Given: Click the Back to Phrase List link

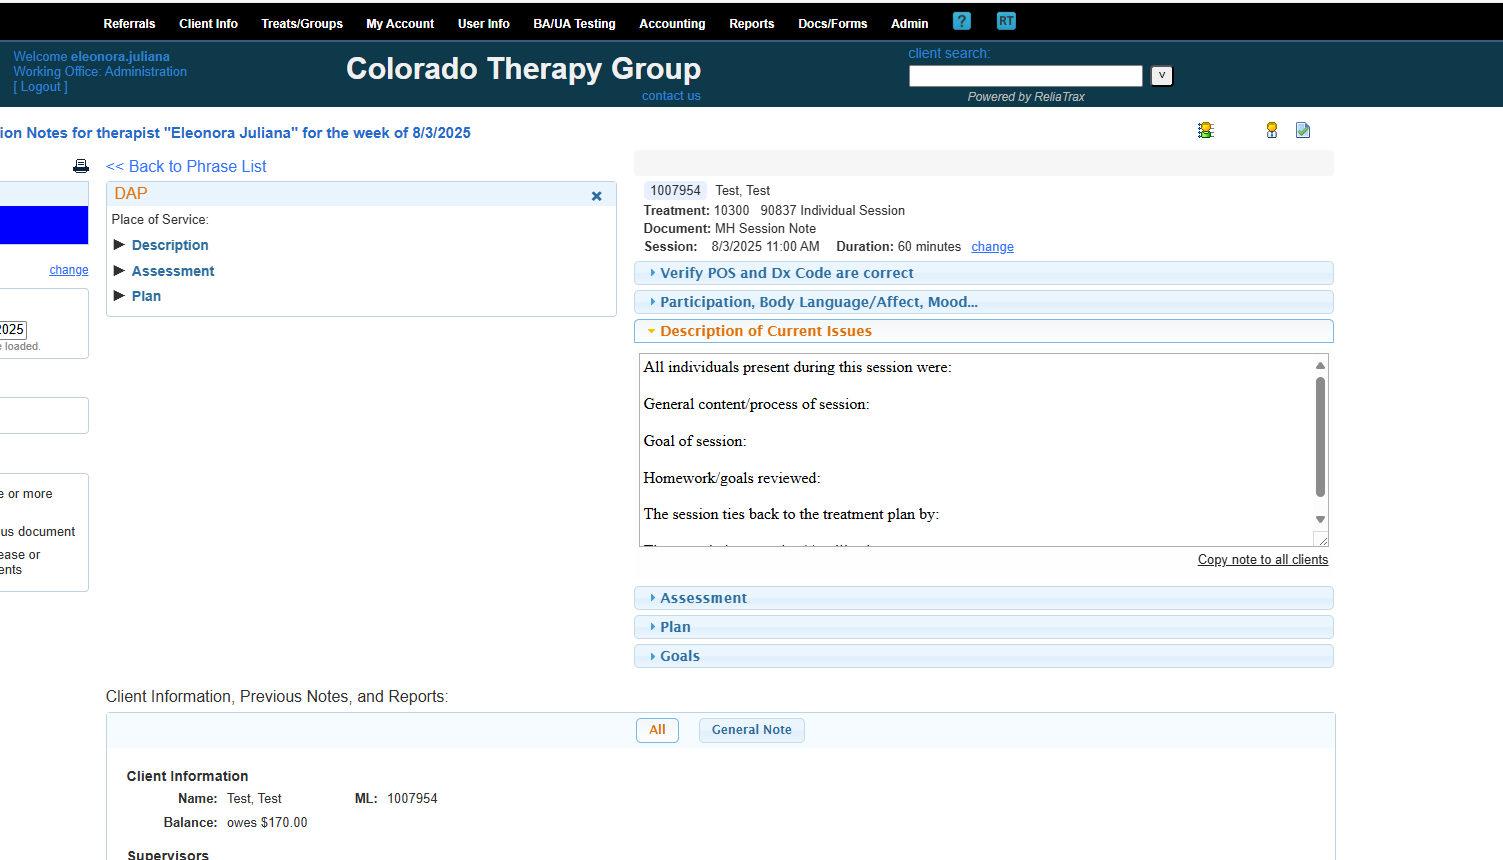Looking at the screenshot, I should [186, 166].
